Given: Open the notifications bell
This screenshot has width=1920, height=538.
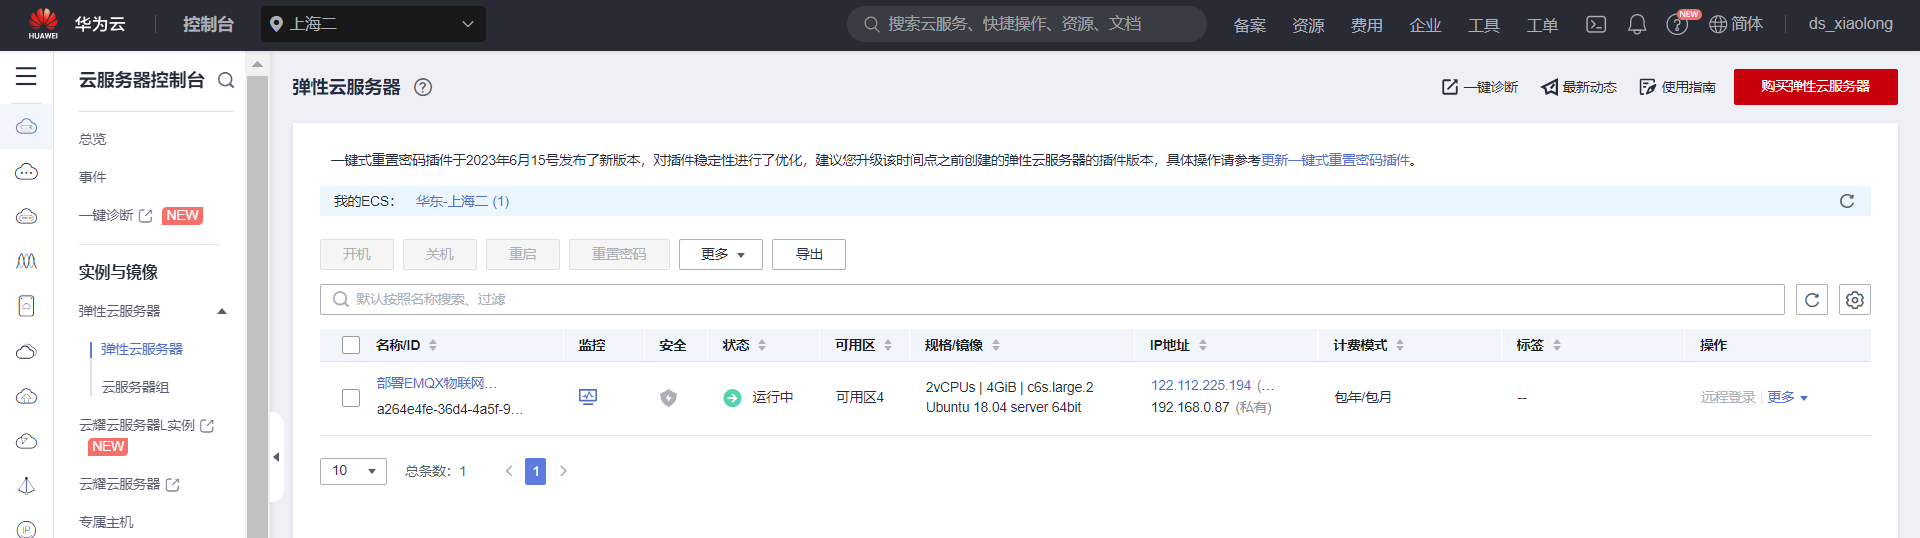Looking at the screenshot, I should point(1637,24).
